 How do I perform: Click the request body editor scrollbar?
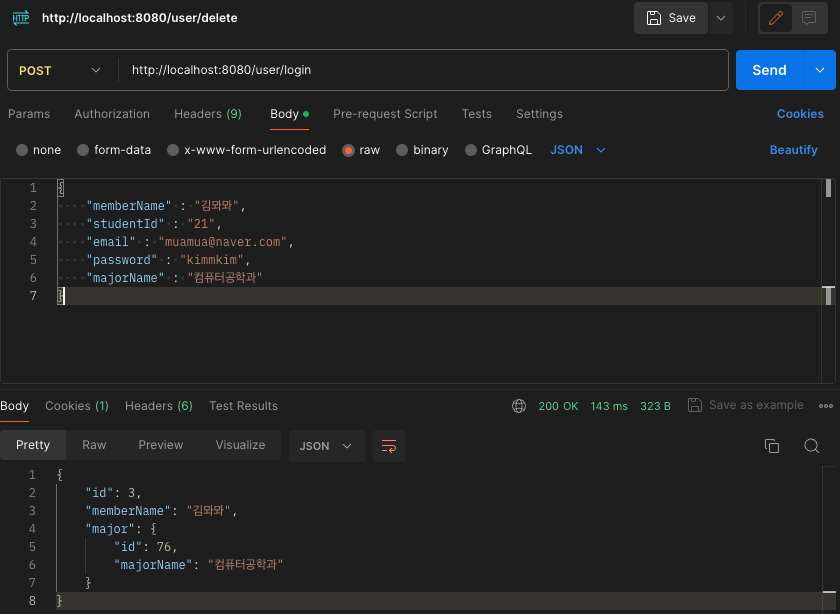coord(828,281)
